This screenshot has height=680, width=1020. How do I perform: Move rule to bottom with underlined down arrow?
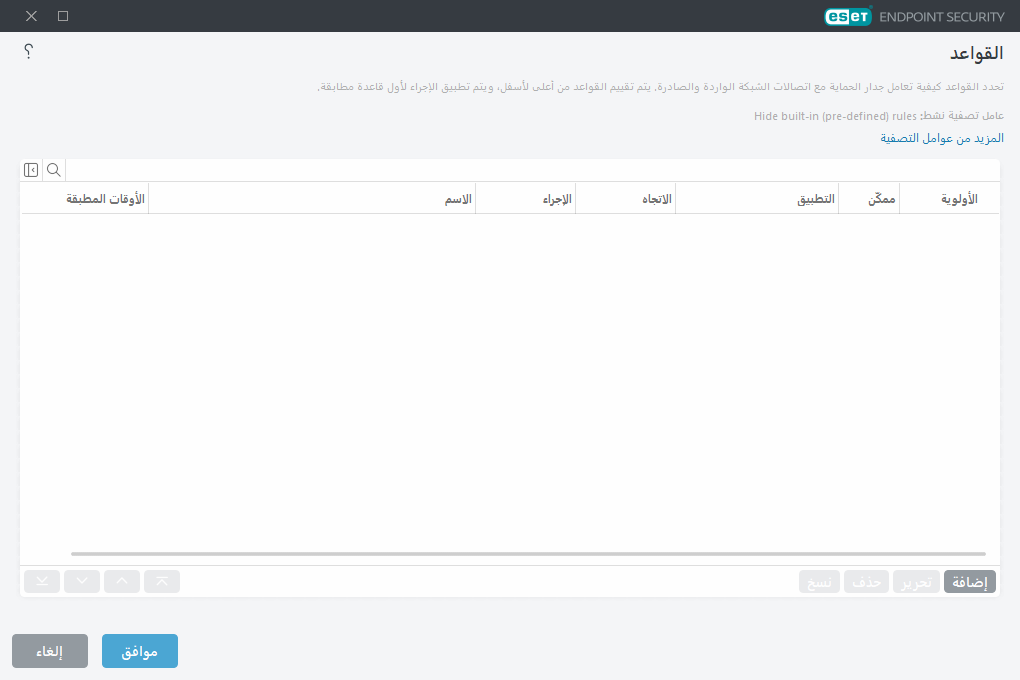[42, 581]
